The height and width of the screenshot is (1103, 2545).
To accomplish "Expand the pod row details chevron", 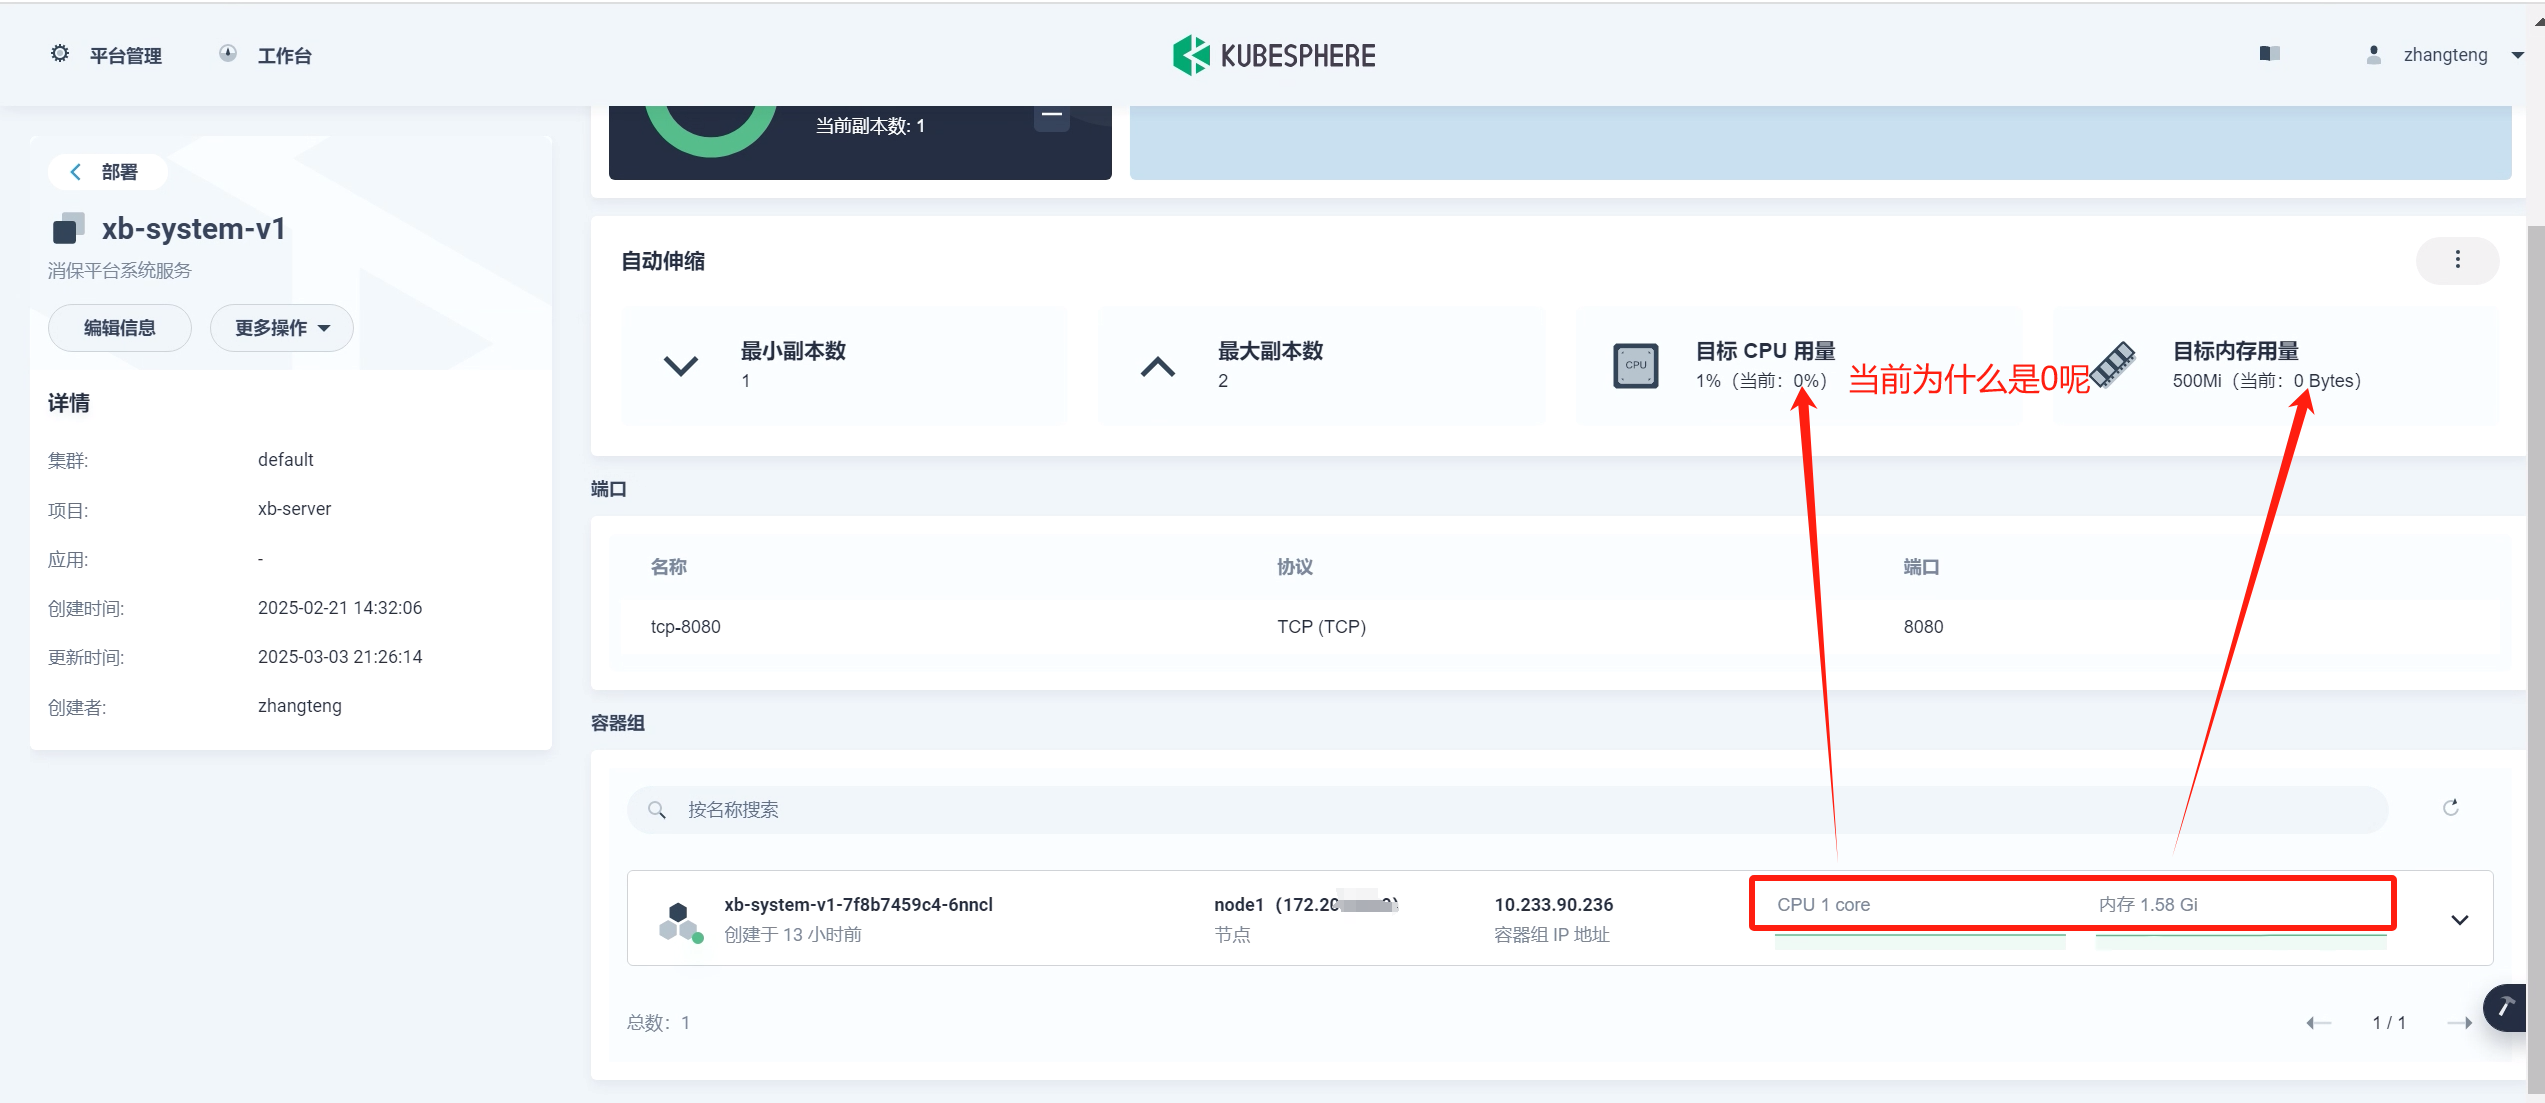I will [x=2460, y=919].
